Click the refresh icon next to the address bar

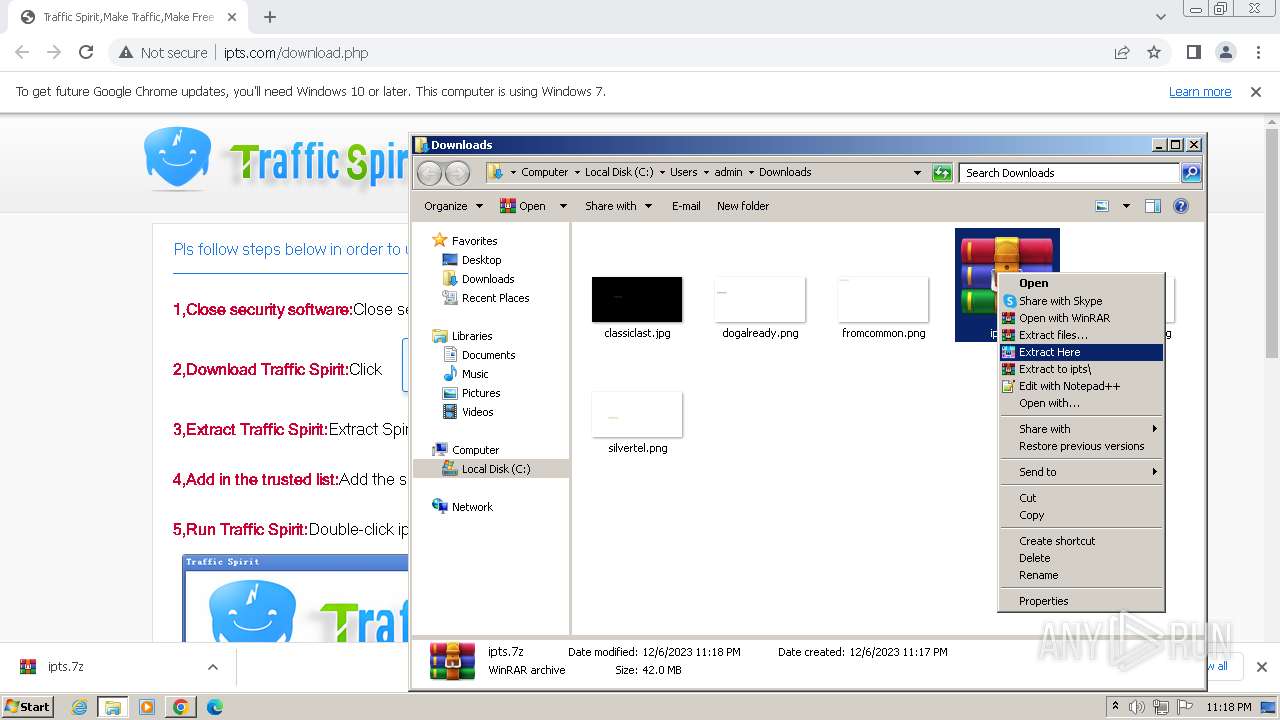tap(942, 173)
